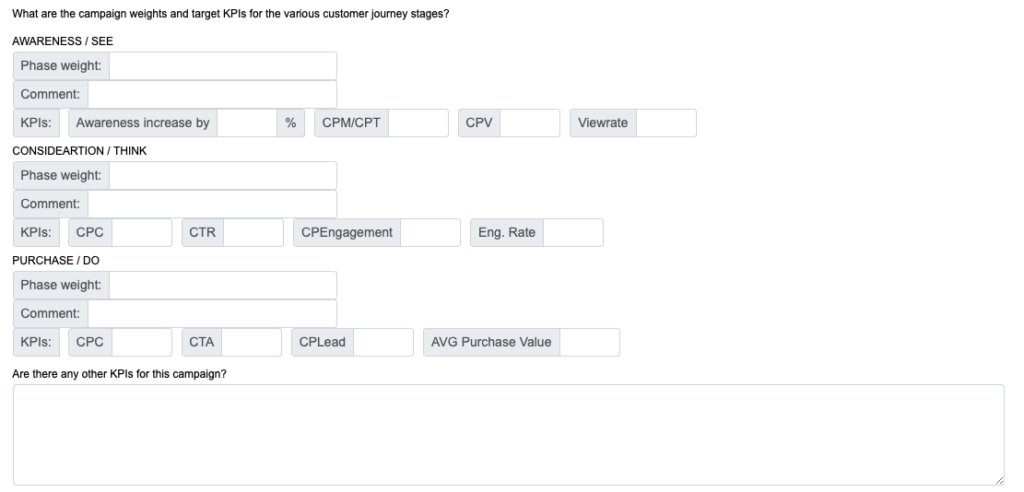This screenshot has width=1024, height=492.
Task: Click the CTR input field
Action: pyautogui.click(x=253, y=233)
